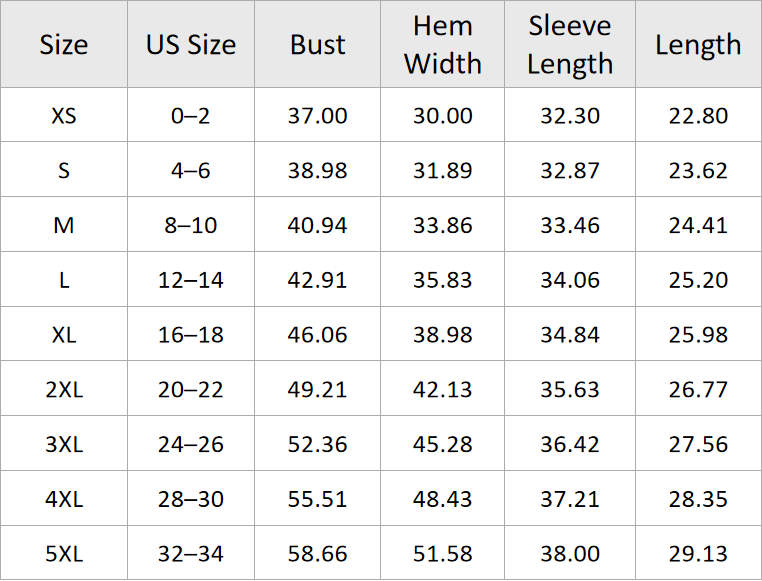
Task: Click the Length column header
Action: click(698, 45)
